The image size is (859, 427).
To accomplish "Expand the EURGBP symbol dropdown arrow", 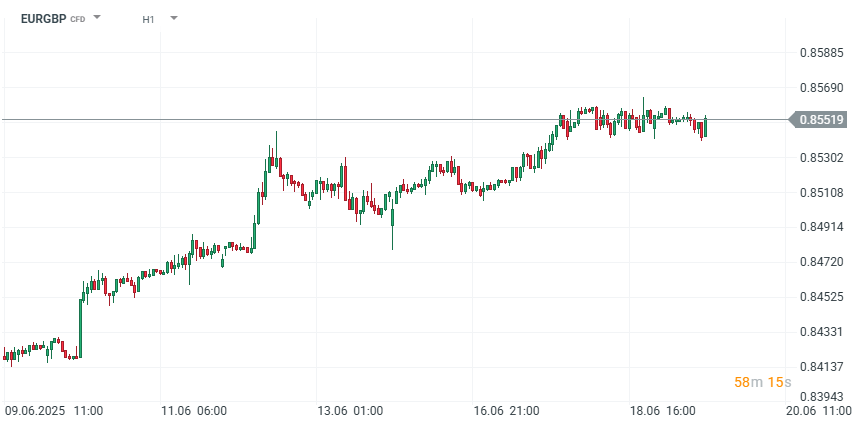I will coord(97,18).
